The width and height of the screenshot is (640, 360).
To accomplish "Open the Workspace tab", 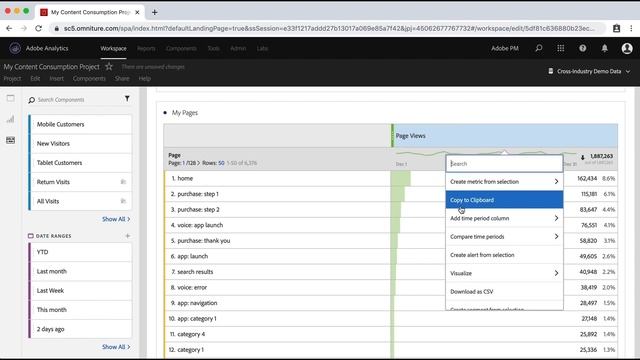I will pos(113,48).
